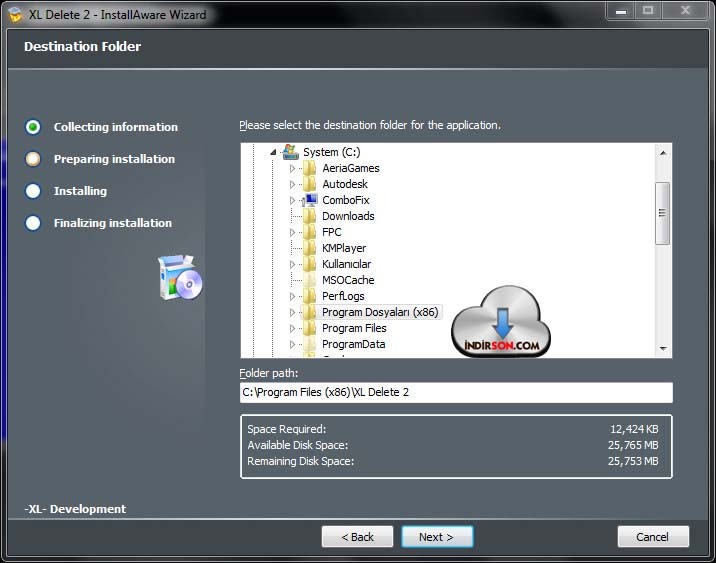Select the Program Files folder

pos(354,328)
